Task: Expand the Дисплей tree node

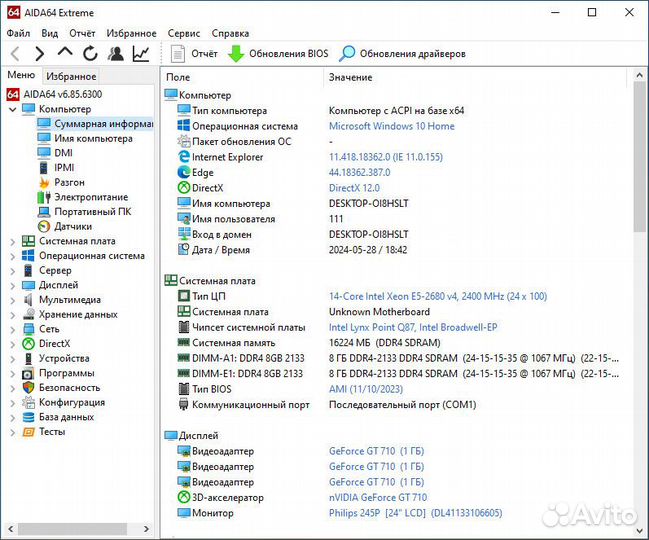Action: (12, 286)
